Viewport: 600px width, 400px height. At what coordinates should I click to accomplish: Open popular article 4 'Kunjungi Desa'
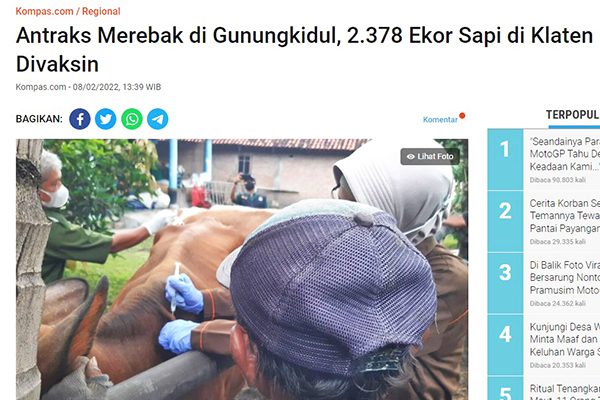[x=564, y=340]
